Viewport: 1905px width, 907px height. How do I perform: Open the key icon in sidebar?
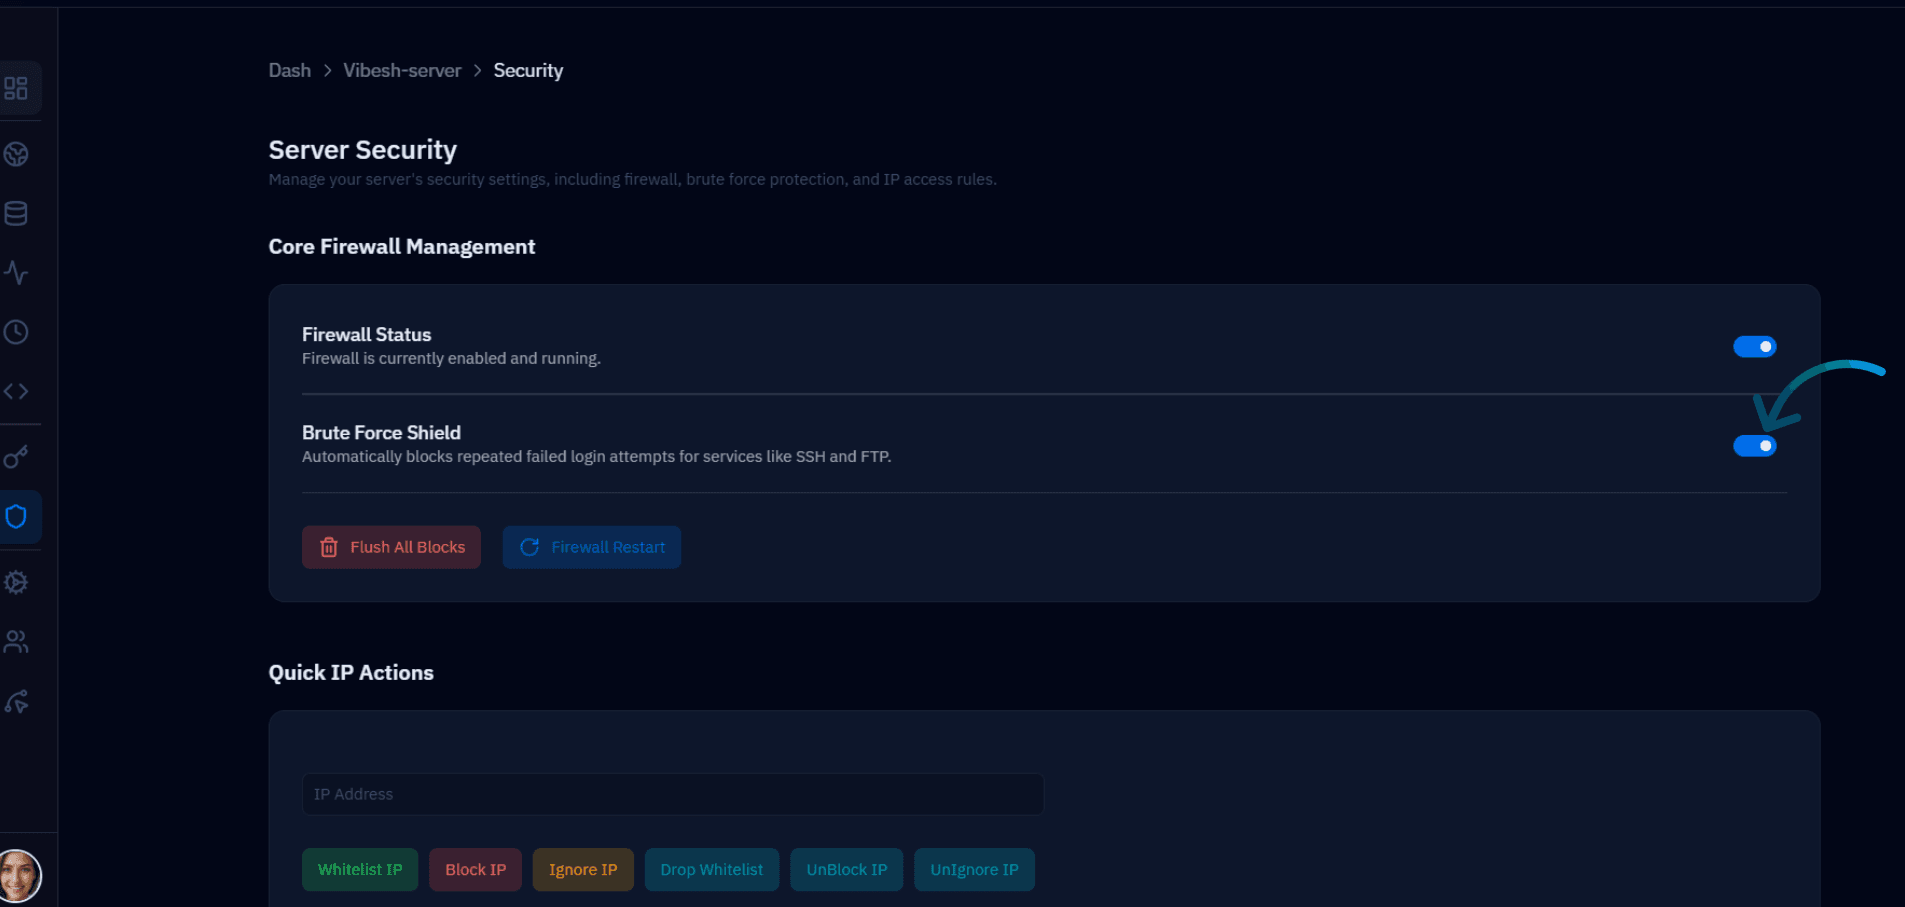pos(16,457)
